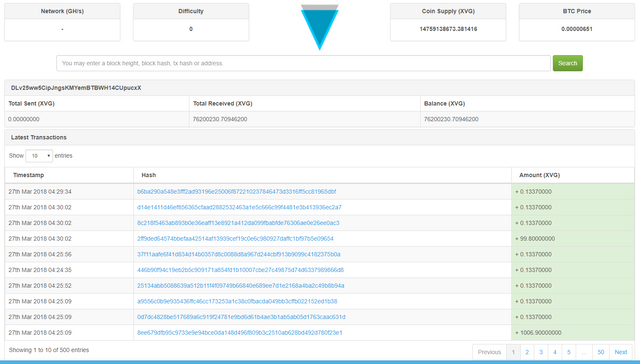Viewport: 640px width, 364px height.
Task: Click the Network (GH/s) card heading
Action: click(x=62, y=11)
